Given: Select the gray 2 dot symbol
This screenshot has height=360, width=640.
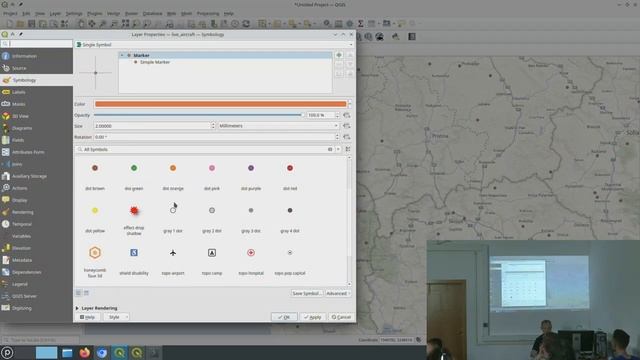Looking at the screenshot, I should (x=212, y=211).
